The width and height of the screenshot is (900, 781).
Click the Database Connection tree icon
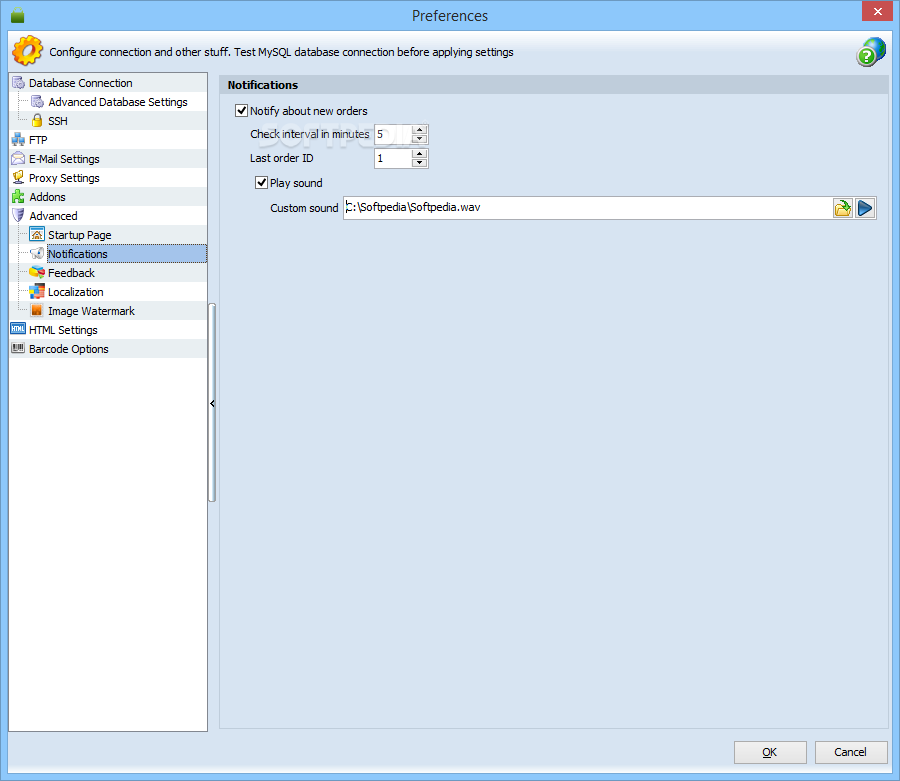(18, 83)
